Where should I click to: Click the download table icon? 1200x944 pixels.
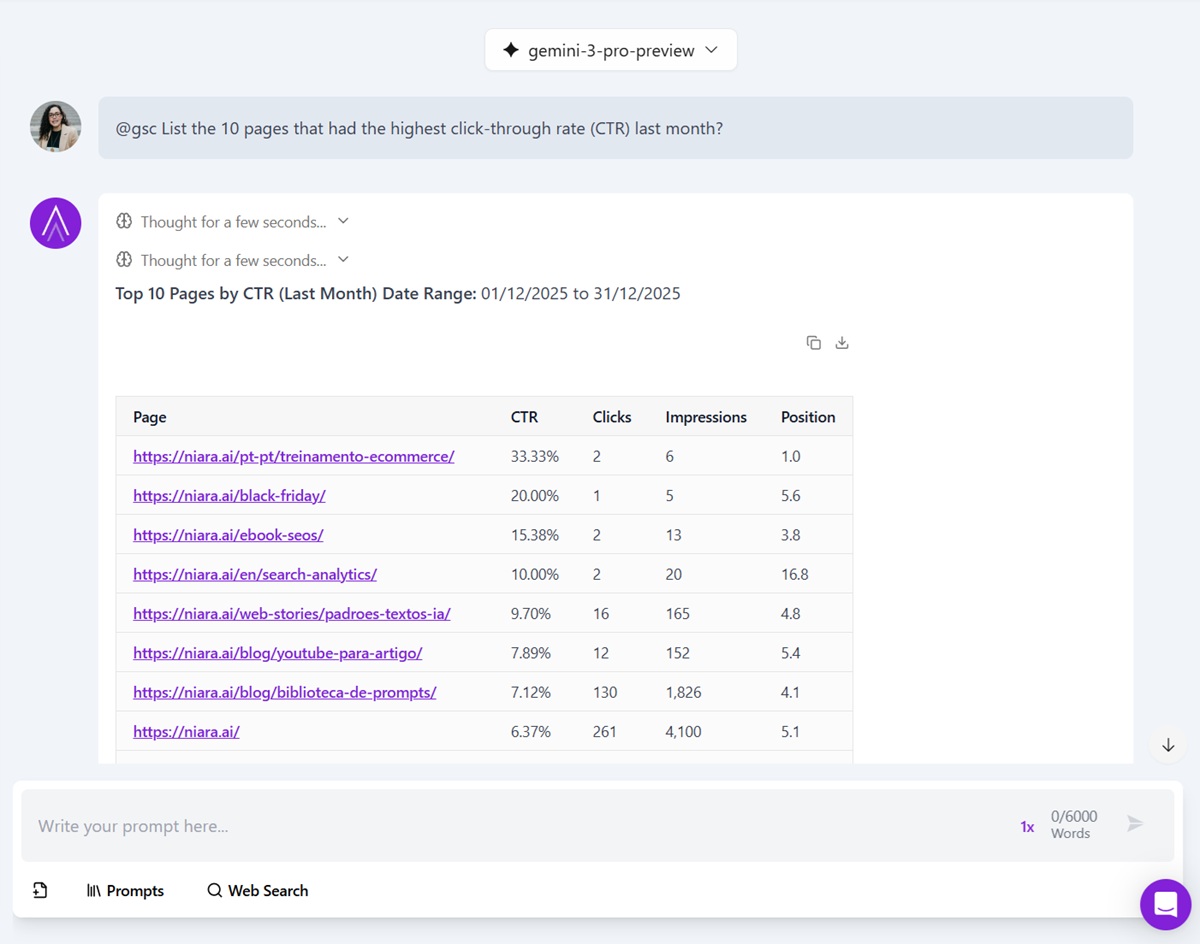pyautogui.click(x=842, y=343)
